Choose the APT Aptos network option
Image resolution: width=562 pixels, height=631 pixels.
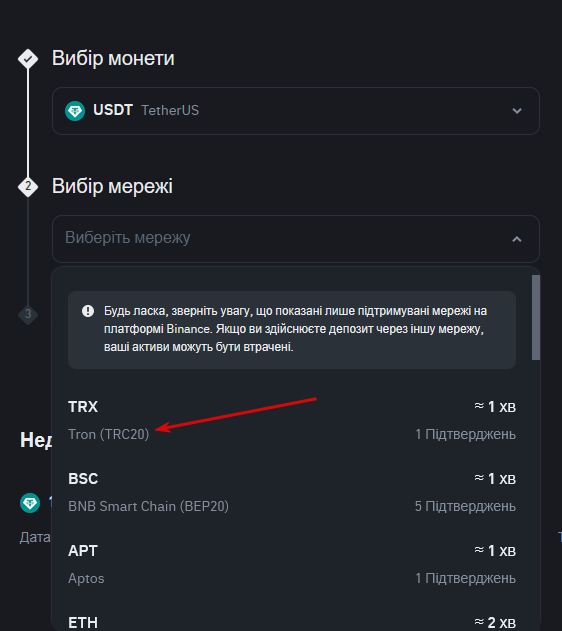point(292,564)
